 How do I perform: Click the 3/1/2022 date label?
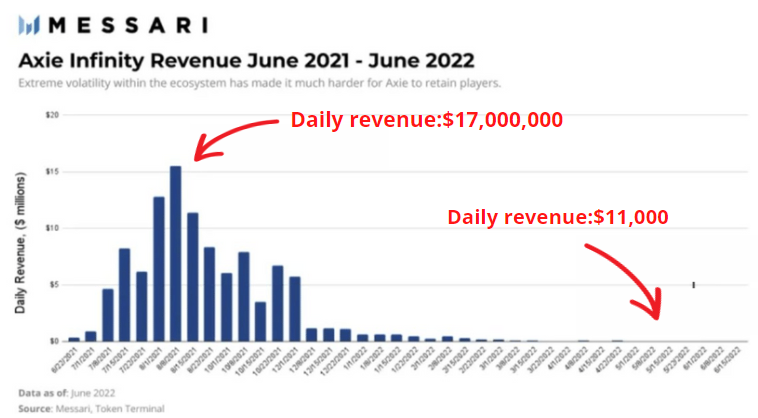coord(492,358)
